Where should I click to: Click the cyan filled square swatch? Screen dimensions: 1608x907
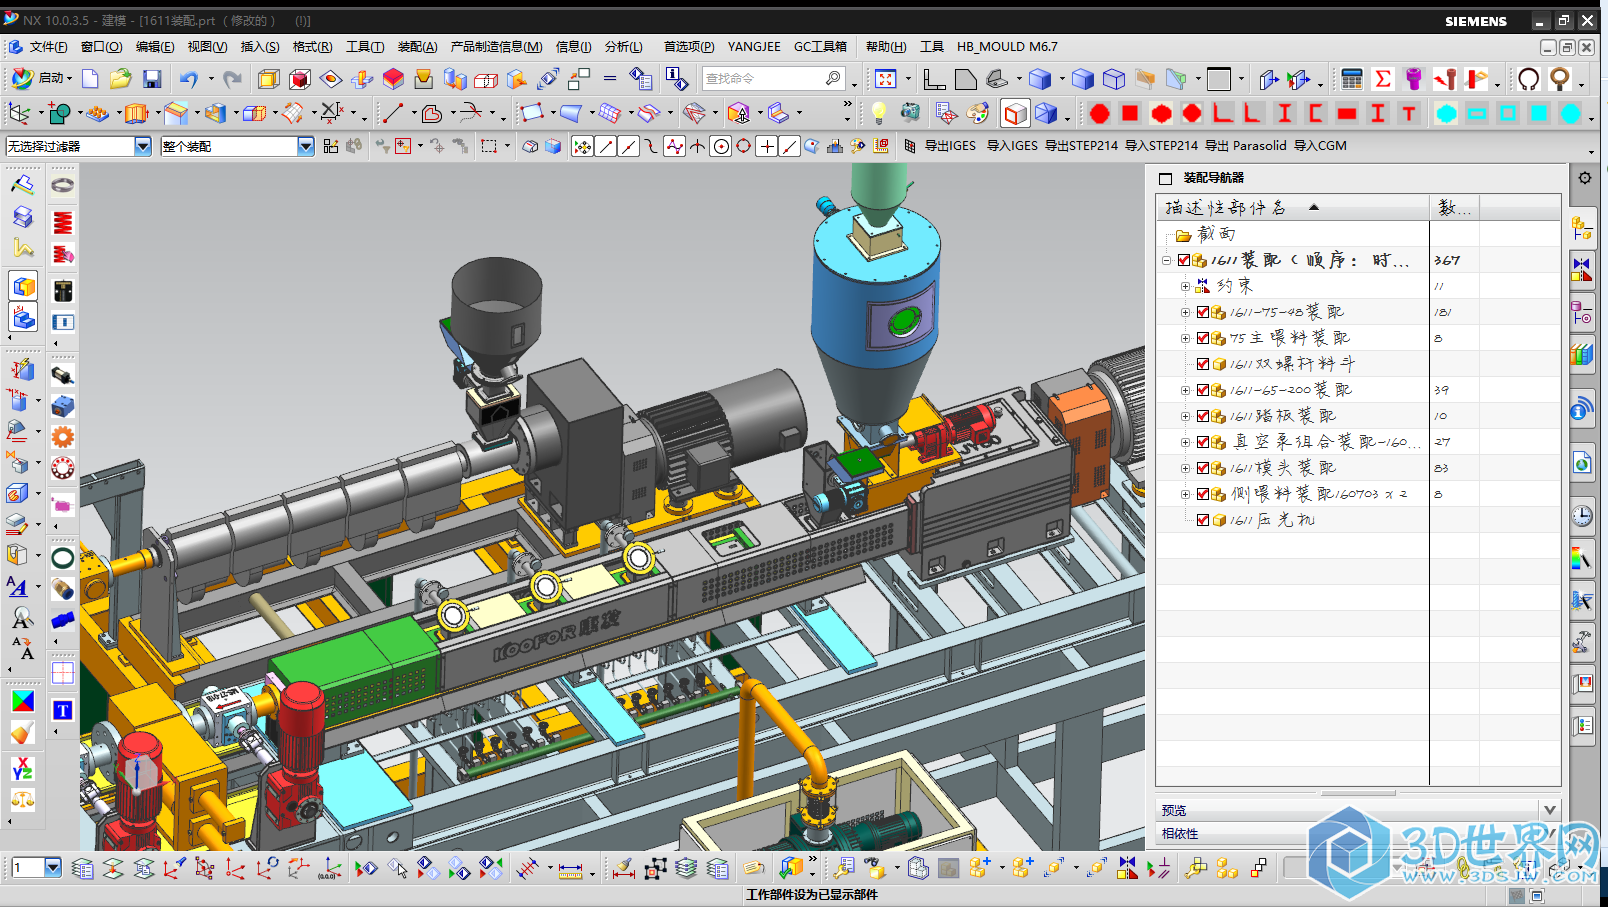(x=1539, y=113)
